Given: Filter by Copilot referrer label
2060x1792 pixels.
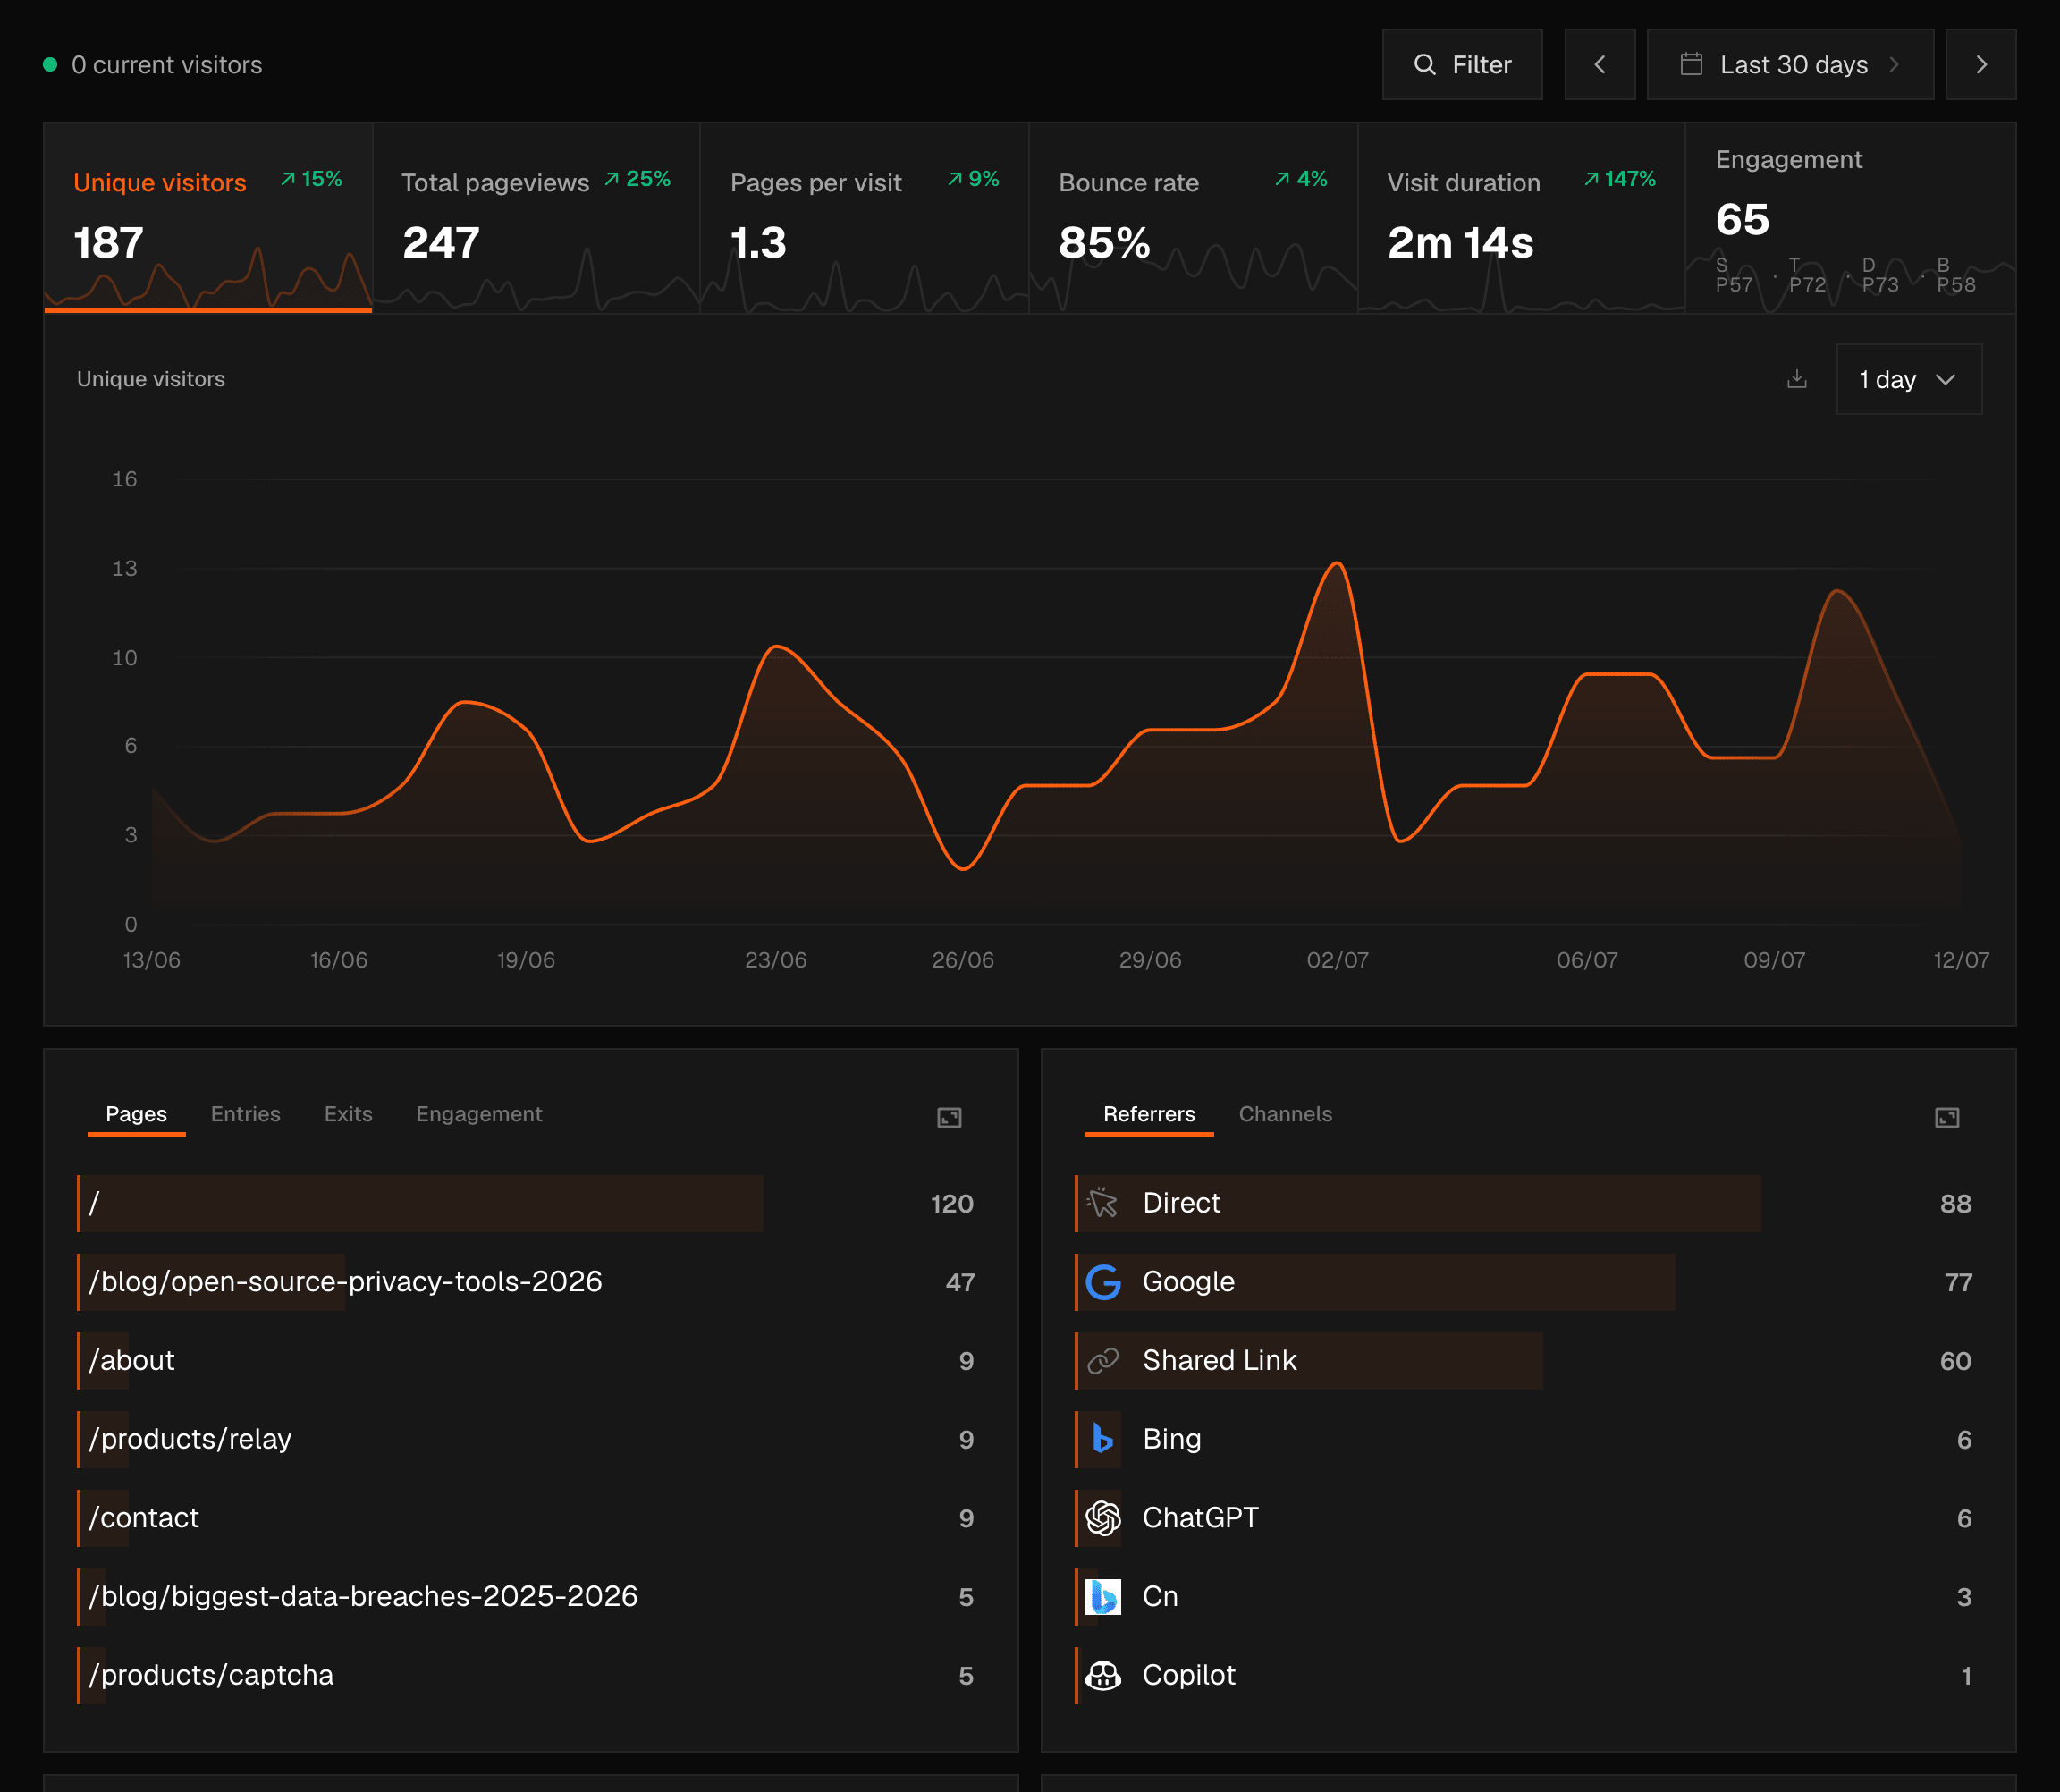Looking at the screenshot, I should tap(1189, 1675).
